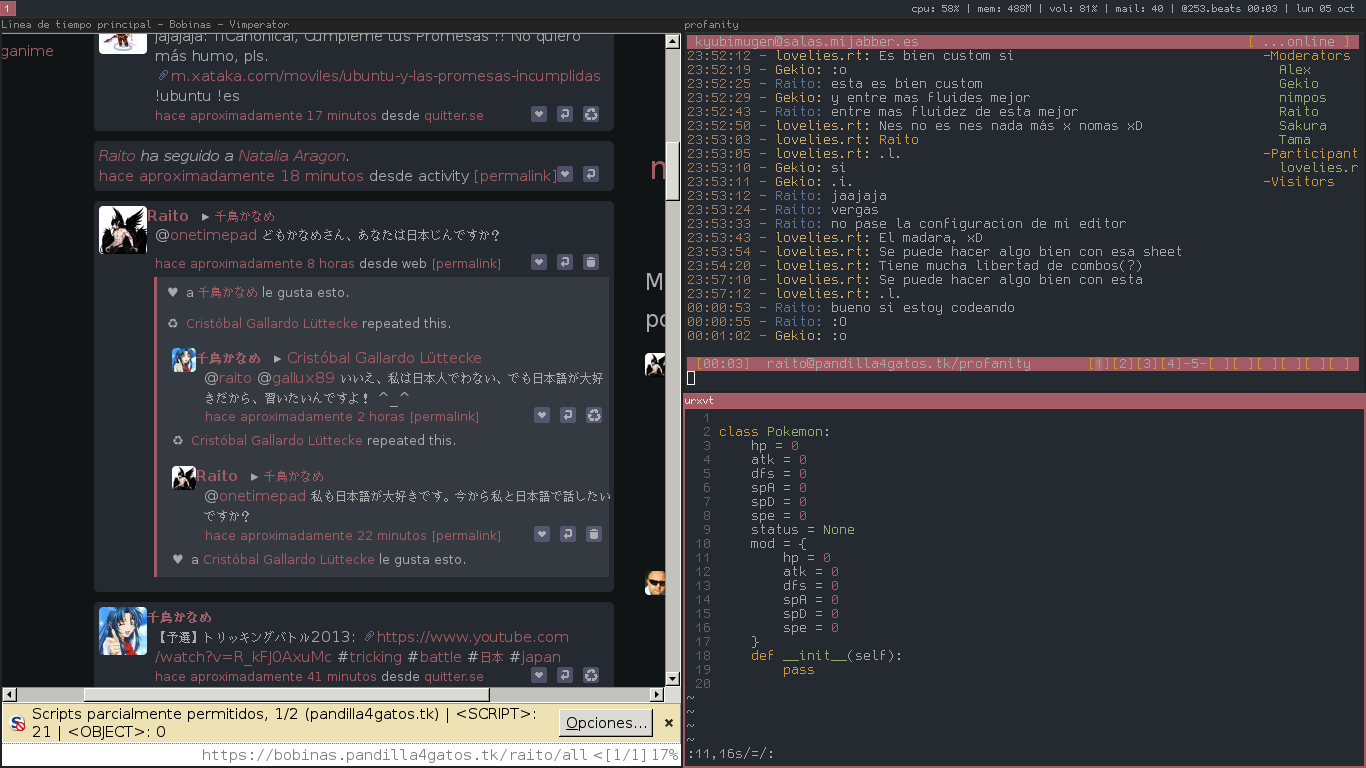Select Sakura in the profanity roster
Screen dimensions: 1366x768
tap(1303, 126)
